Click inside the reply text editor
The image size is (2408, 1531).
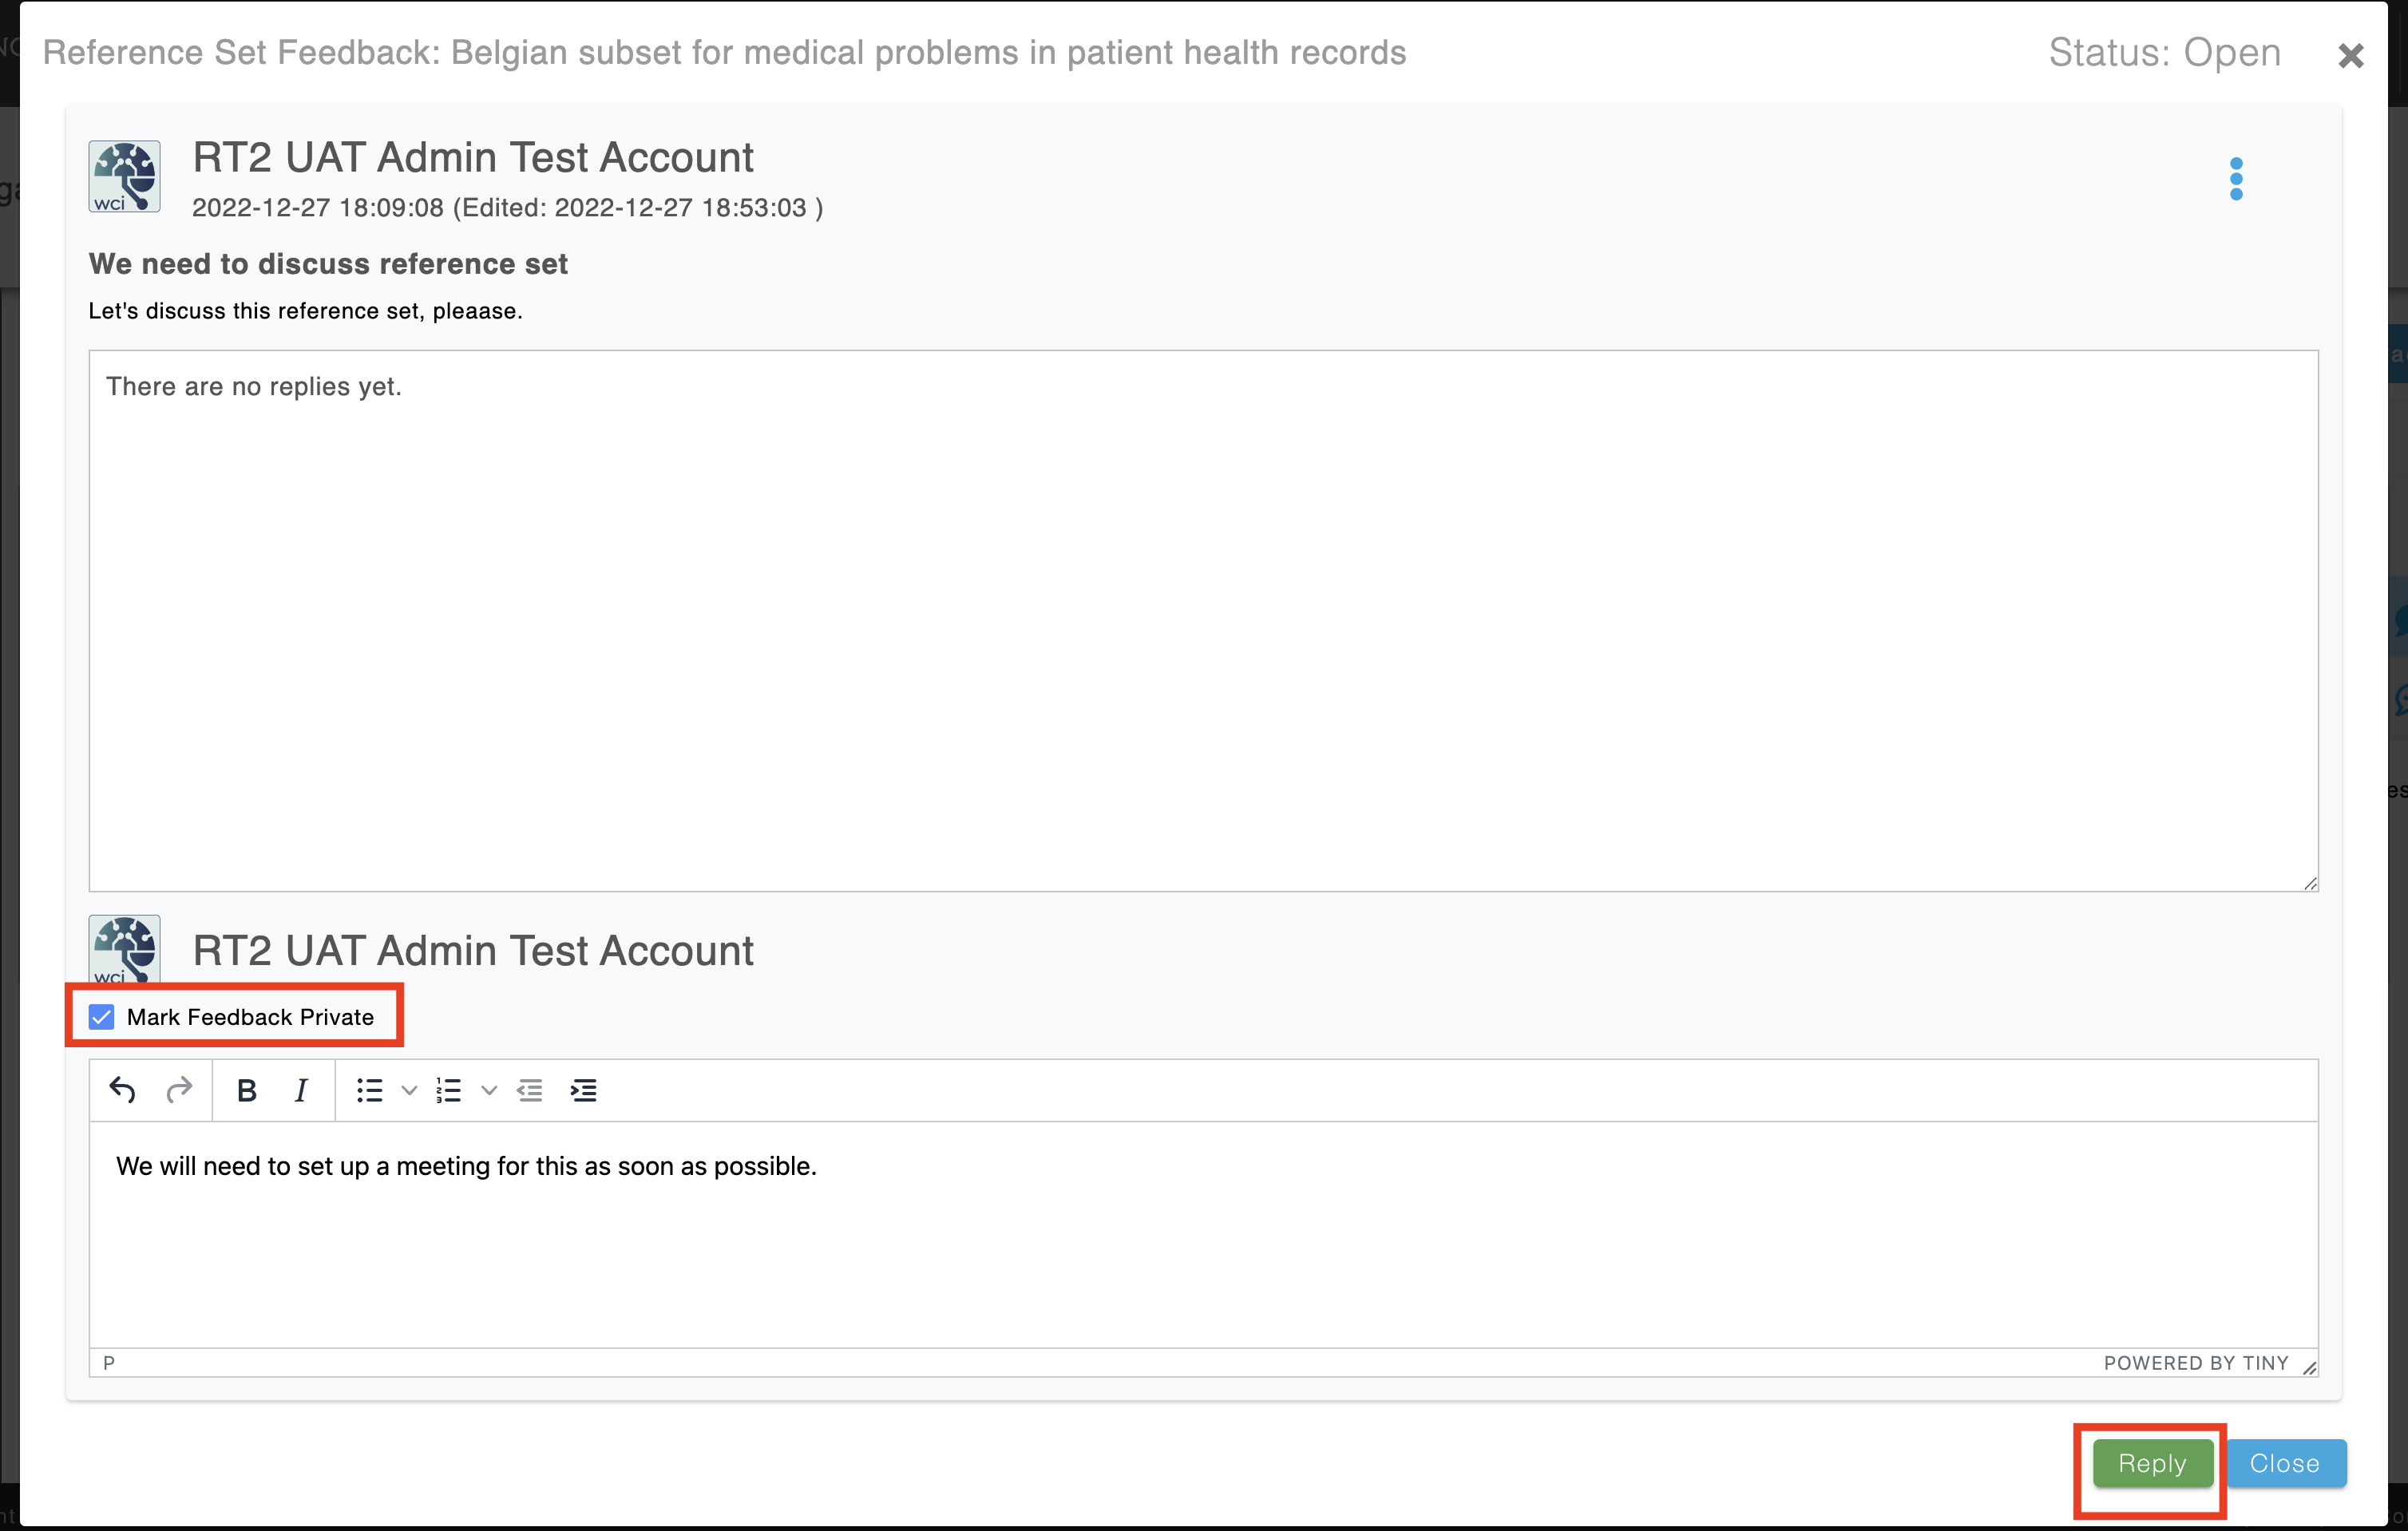(1203, 1234)
